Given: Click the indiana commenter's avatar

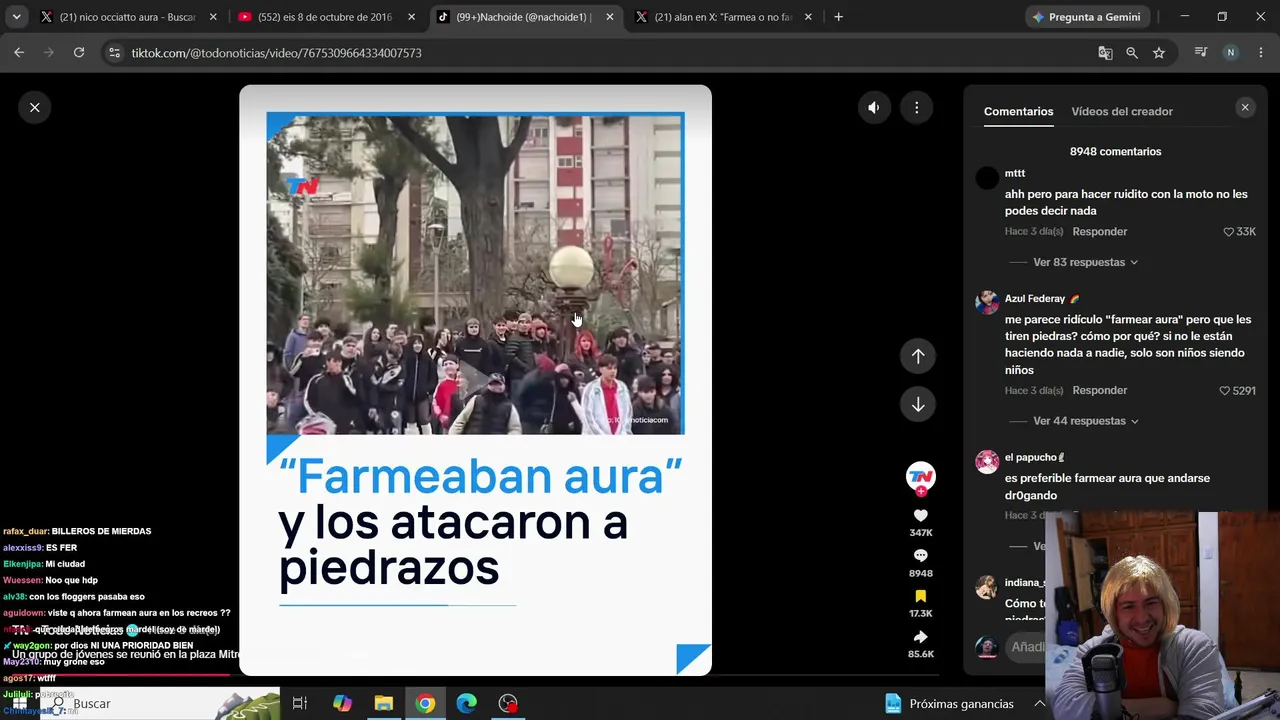Looking at the screenshot, I should (x=987, y=587).
